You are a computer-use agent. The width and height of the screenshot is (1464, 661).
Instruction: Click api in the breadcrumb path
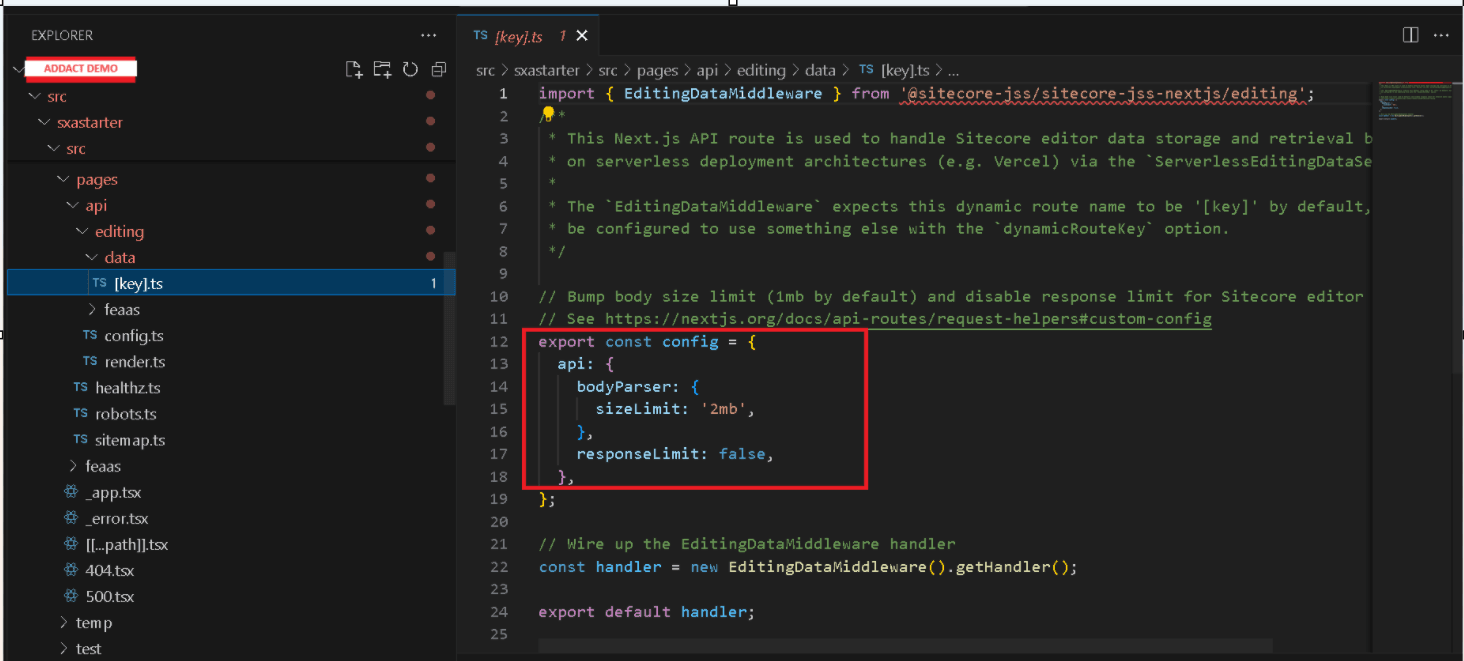coord(707,70)
